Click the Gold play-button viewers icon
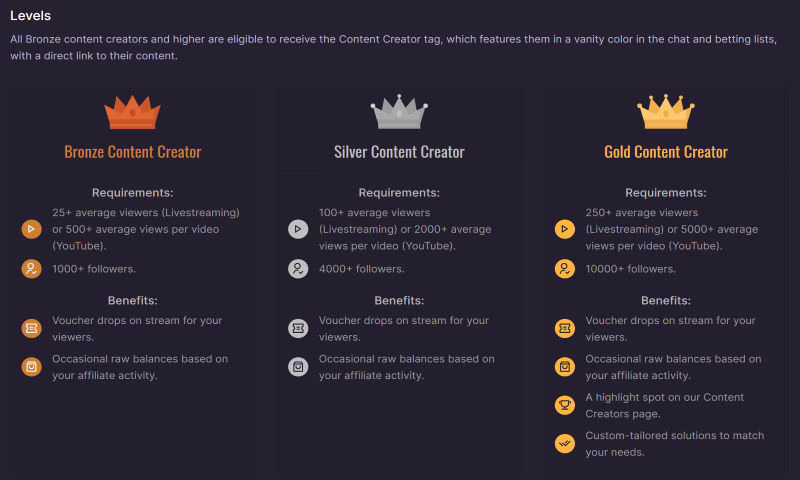800x480 pixels. [565, 229]
